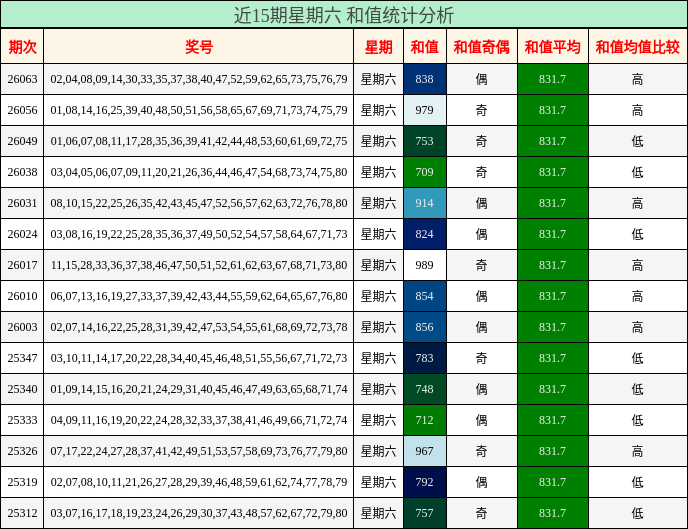Click the sum value 709 cell
The width and height of the screenshot is (688, 529).
click(x=425, y=172)
